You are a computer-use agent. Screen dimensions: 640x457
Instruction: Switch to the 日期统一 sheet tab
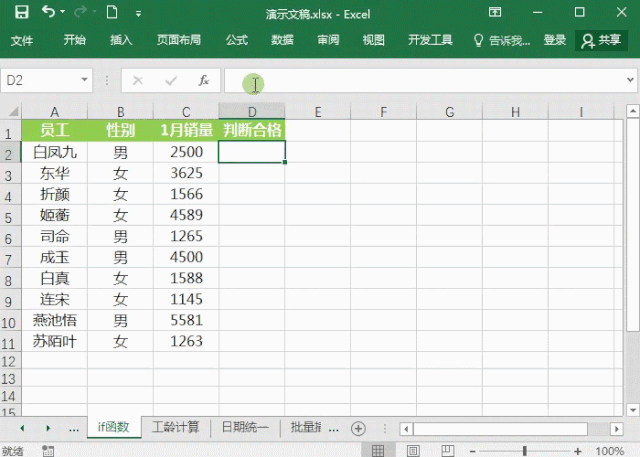click(245, 427)
